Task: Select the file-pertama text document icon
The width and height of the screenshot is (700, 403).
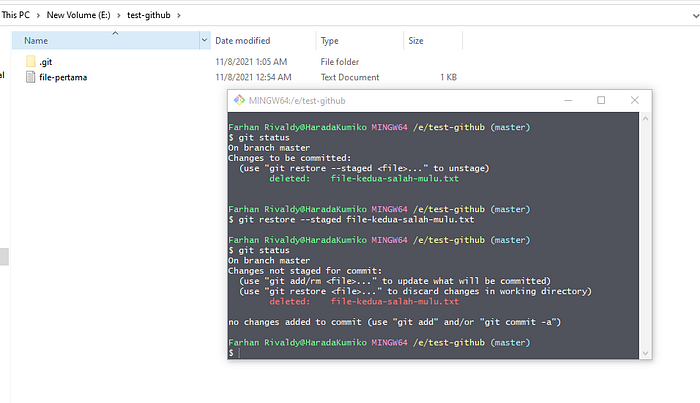Action: click(30, 77)
